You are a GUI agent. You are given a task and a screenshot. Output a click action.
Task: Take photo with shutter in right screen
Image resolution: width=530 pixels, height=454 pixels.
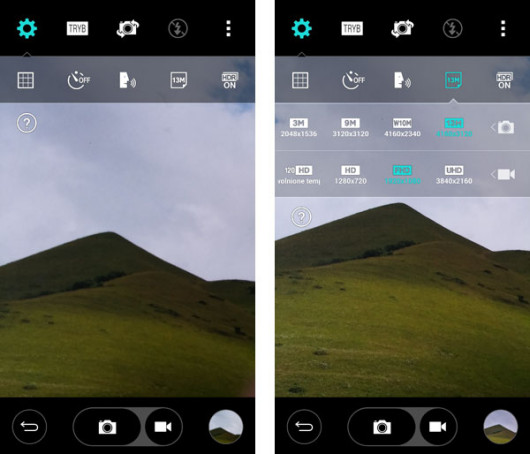point(382,427)
